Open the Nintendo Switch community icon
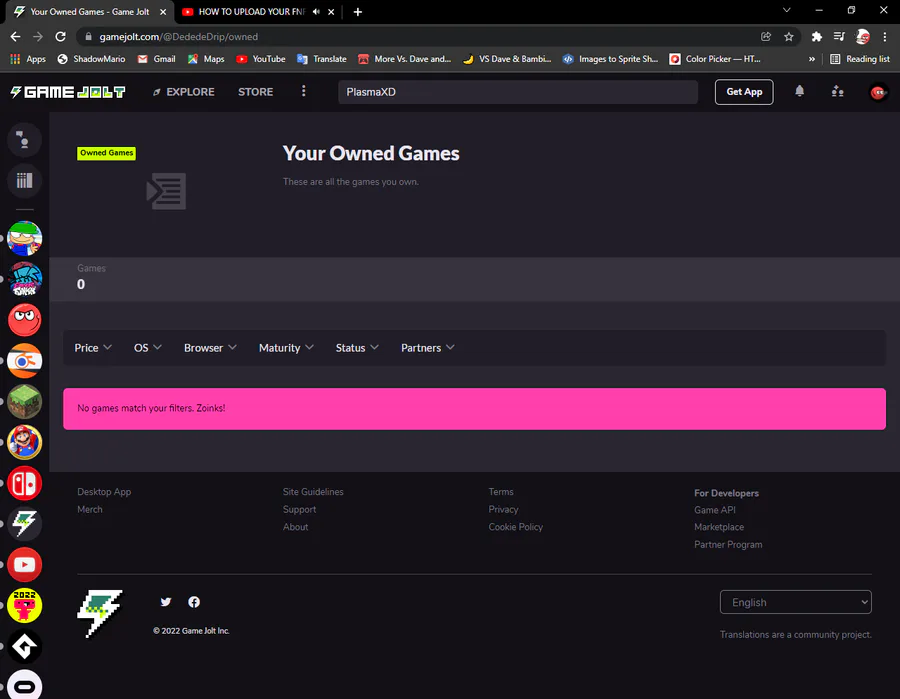900x699 pixels. (25, 483)
